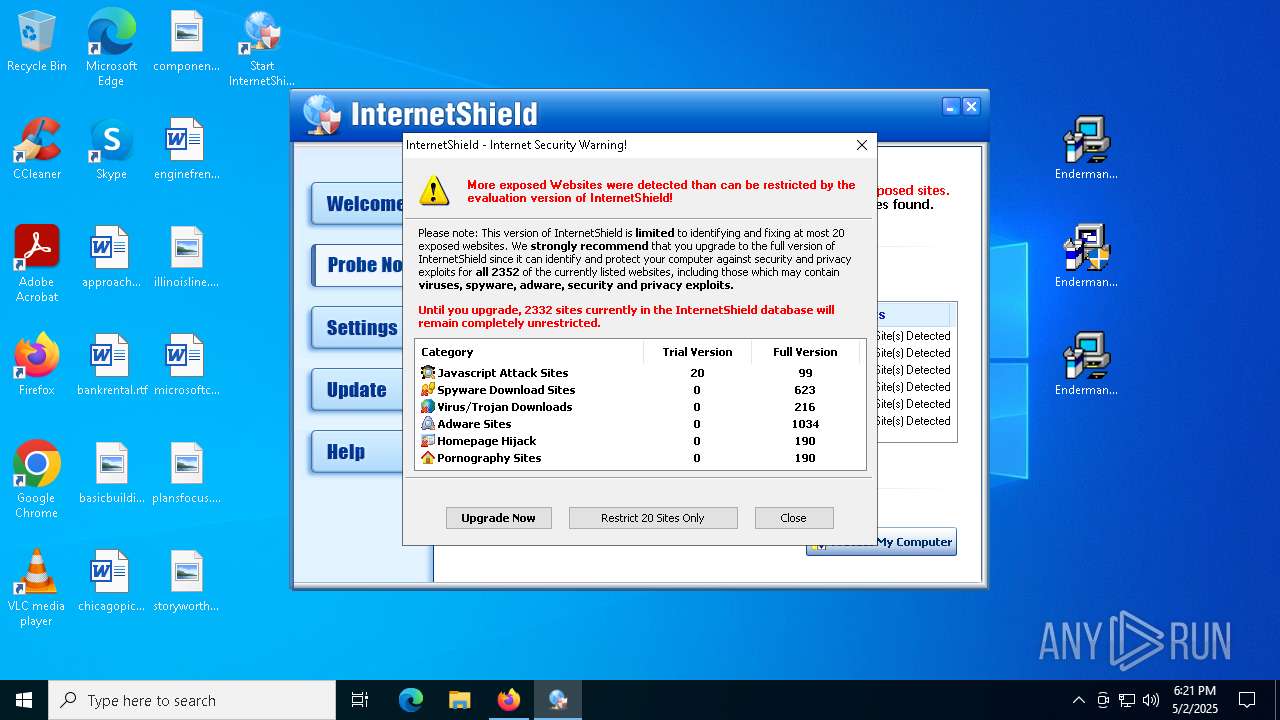Choose Restrict 20 Sites Only

pyautogui.click(x=653, y=518)
